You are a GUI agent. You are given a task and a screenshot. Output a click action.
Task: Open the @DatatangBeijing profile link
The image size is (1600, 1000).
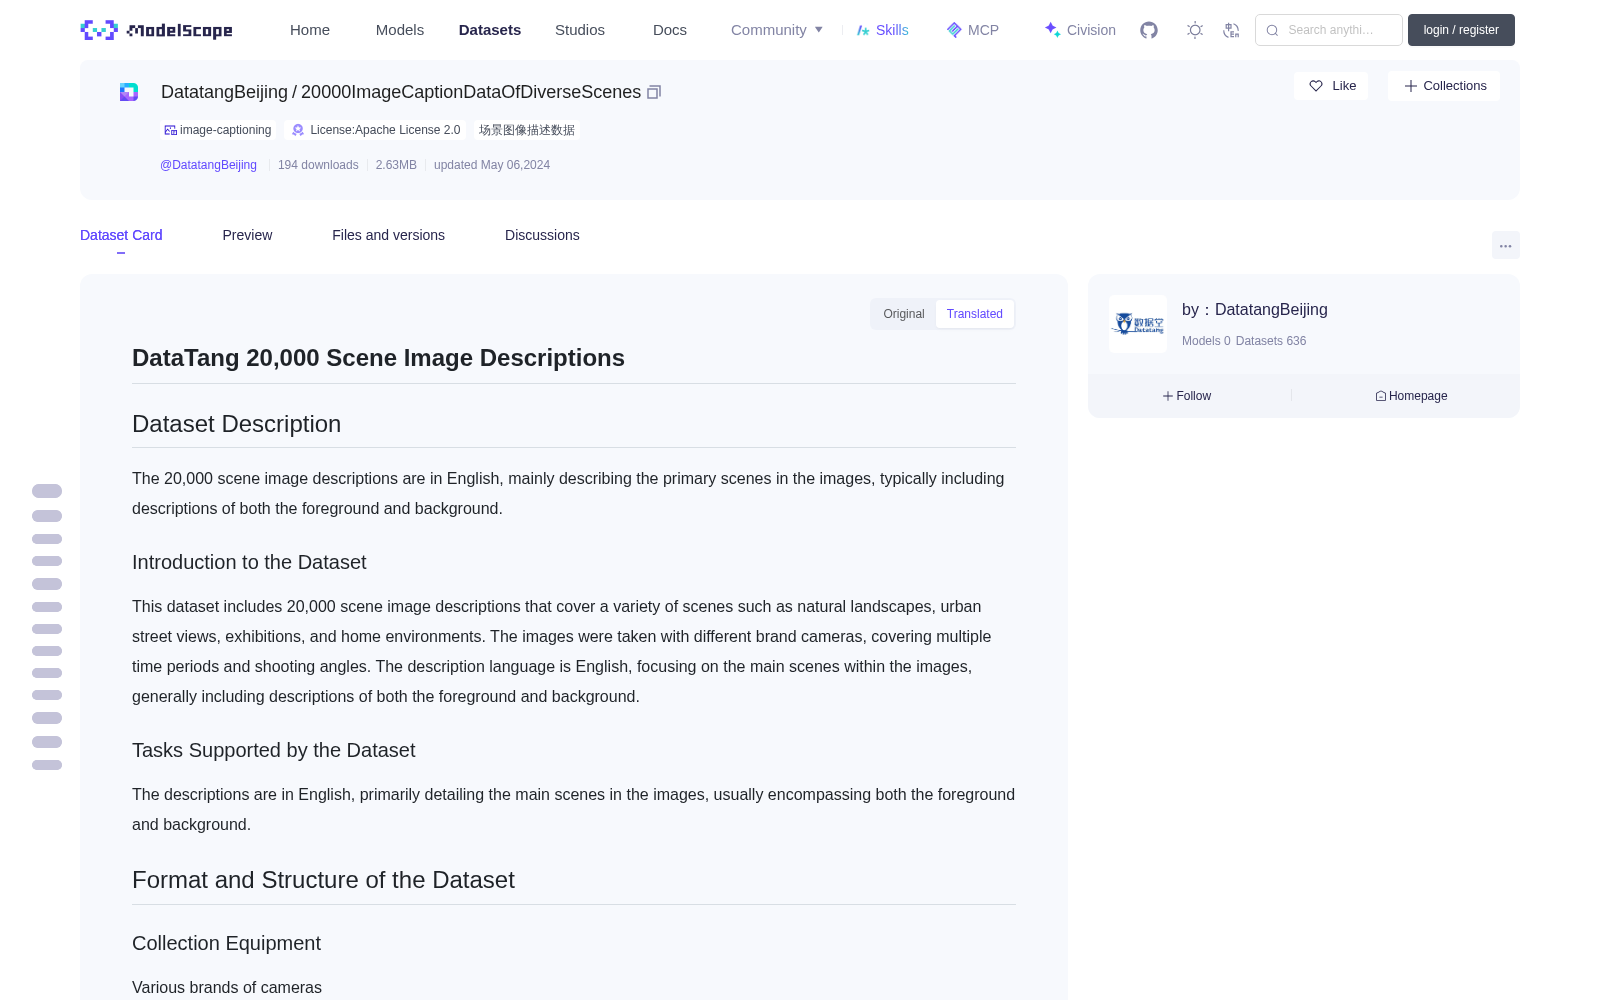(x=208, y=165)
